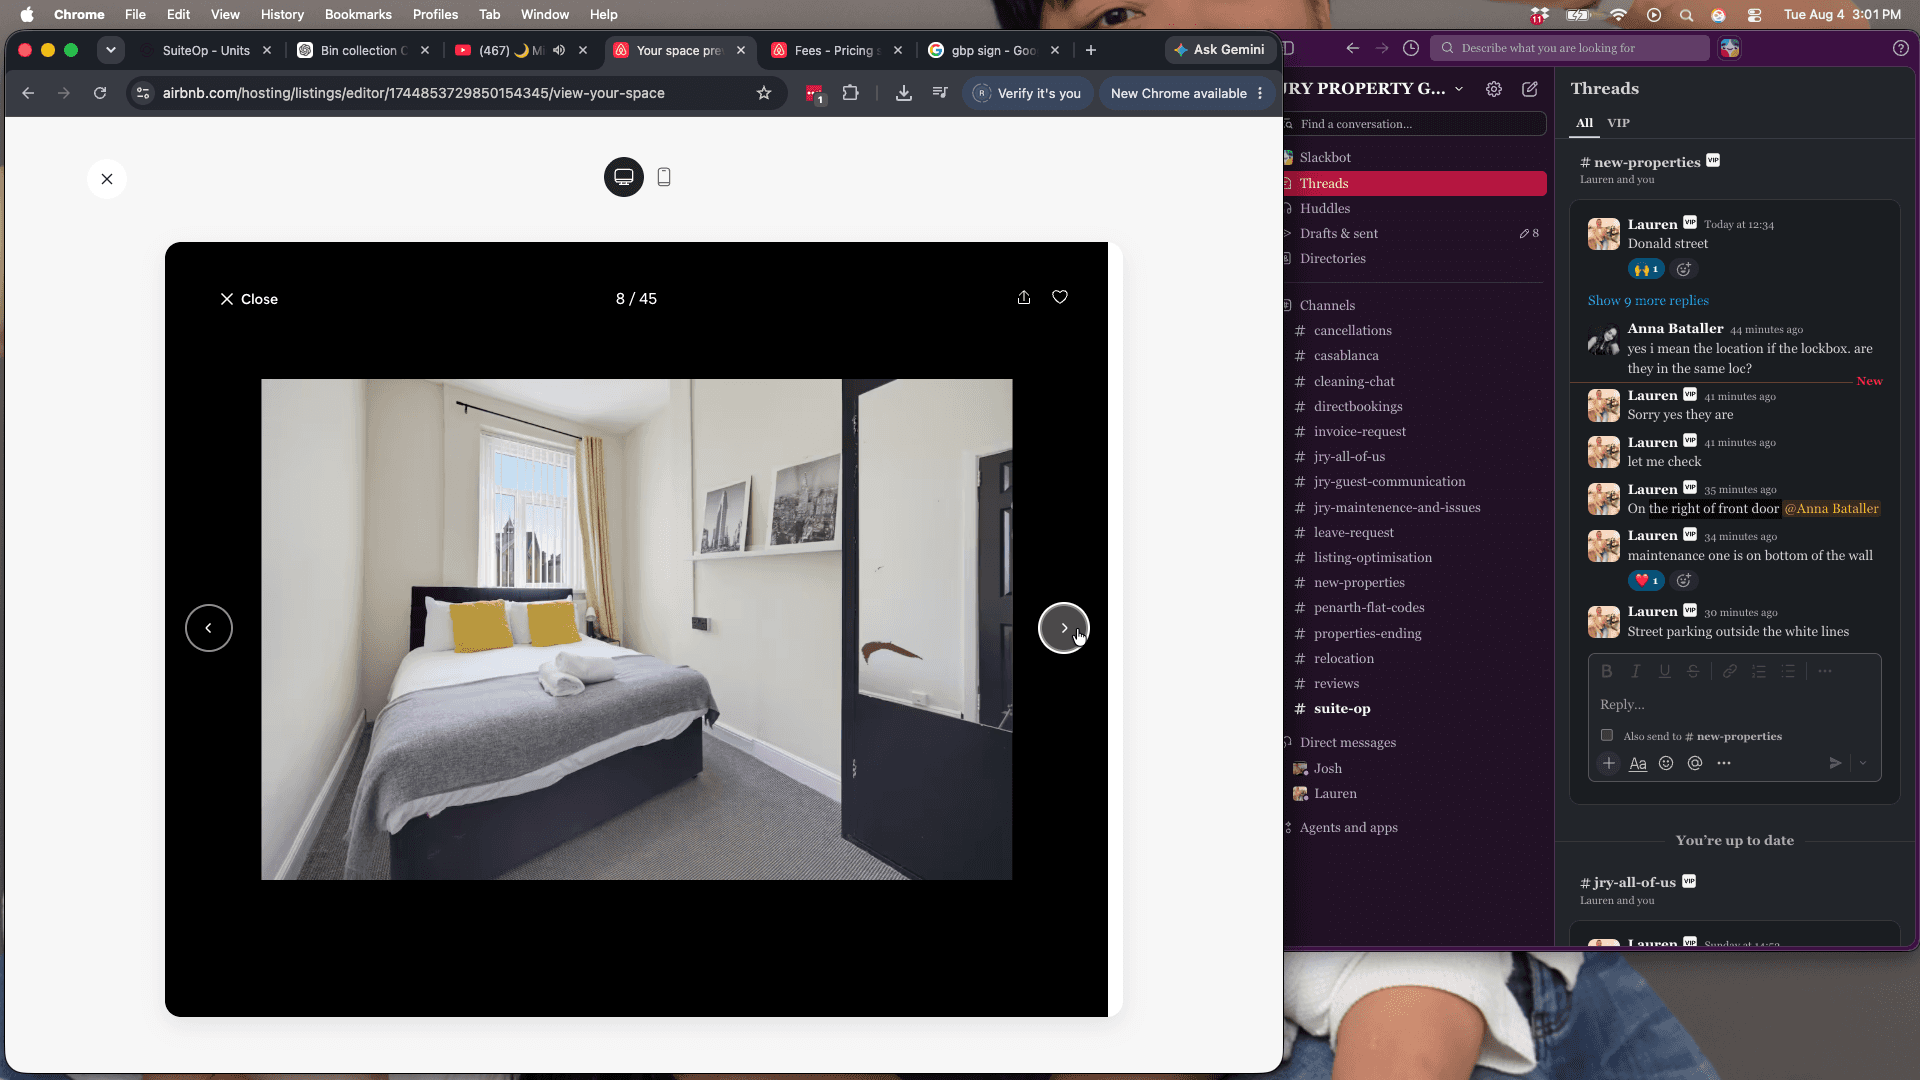Open Chrome downloads icon
Viewport: 1920px width, 1080px height.
904,93
